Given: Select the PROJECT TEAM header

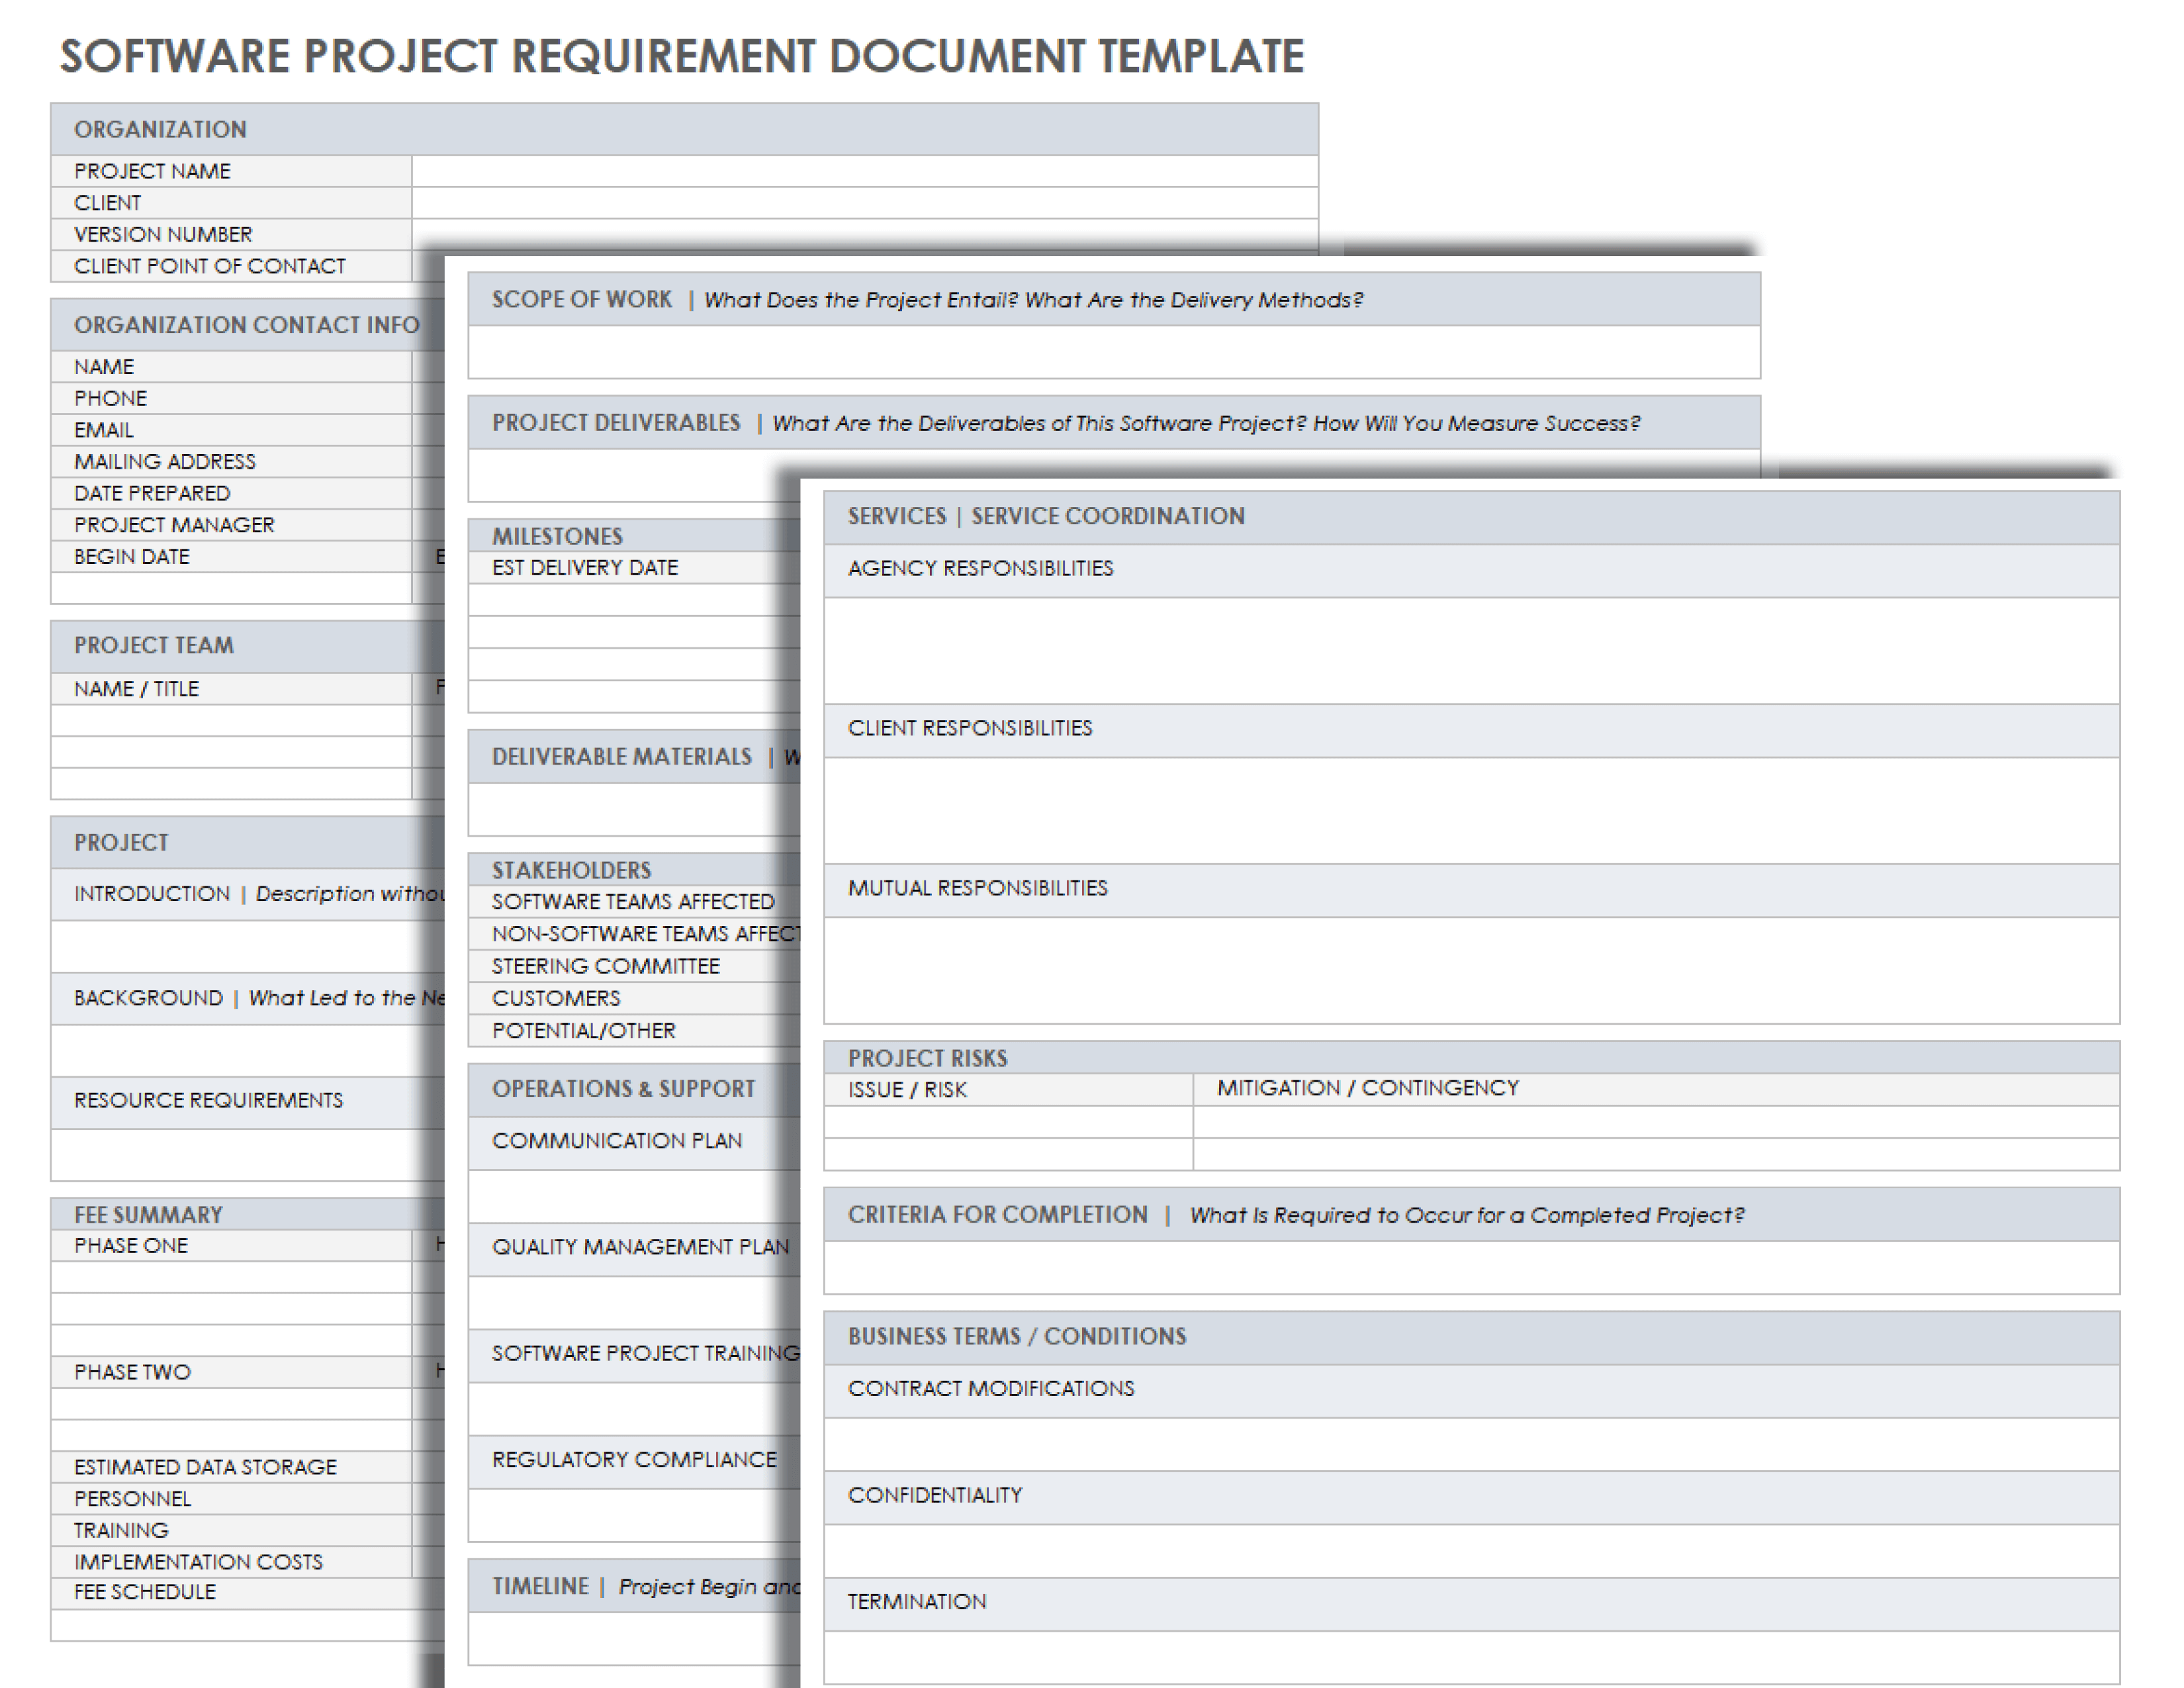Looking at the screenshot, I should coord(154,646).
